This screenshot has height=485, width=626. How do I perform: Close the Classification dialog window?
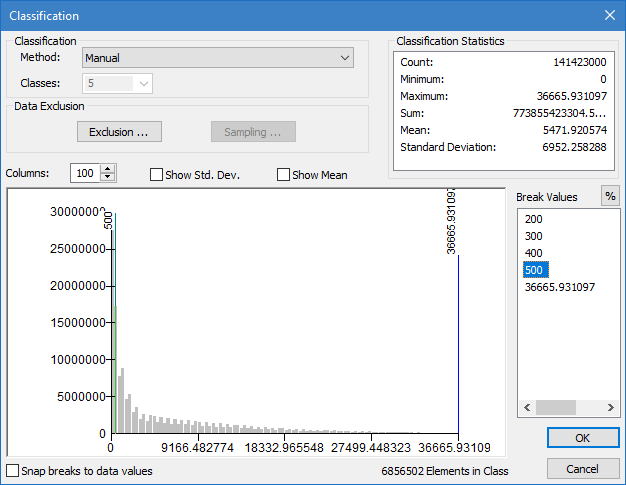tap(609, 16)
